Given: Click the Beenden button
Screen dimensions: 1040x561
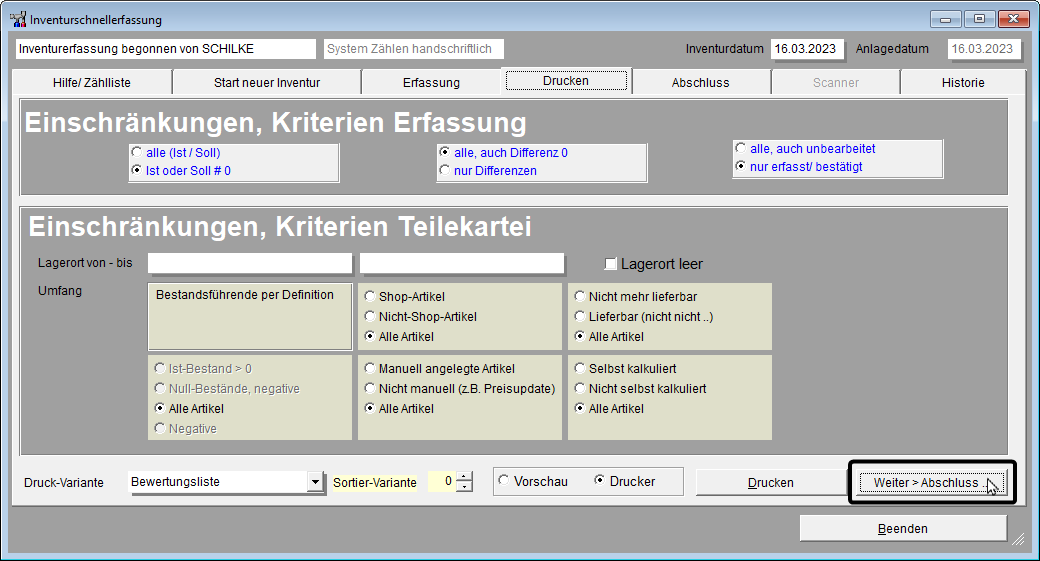Looking at the screenshot, I should point(903,529).
